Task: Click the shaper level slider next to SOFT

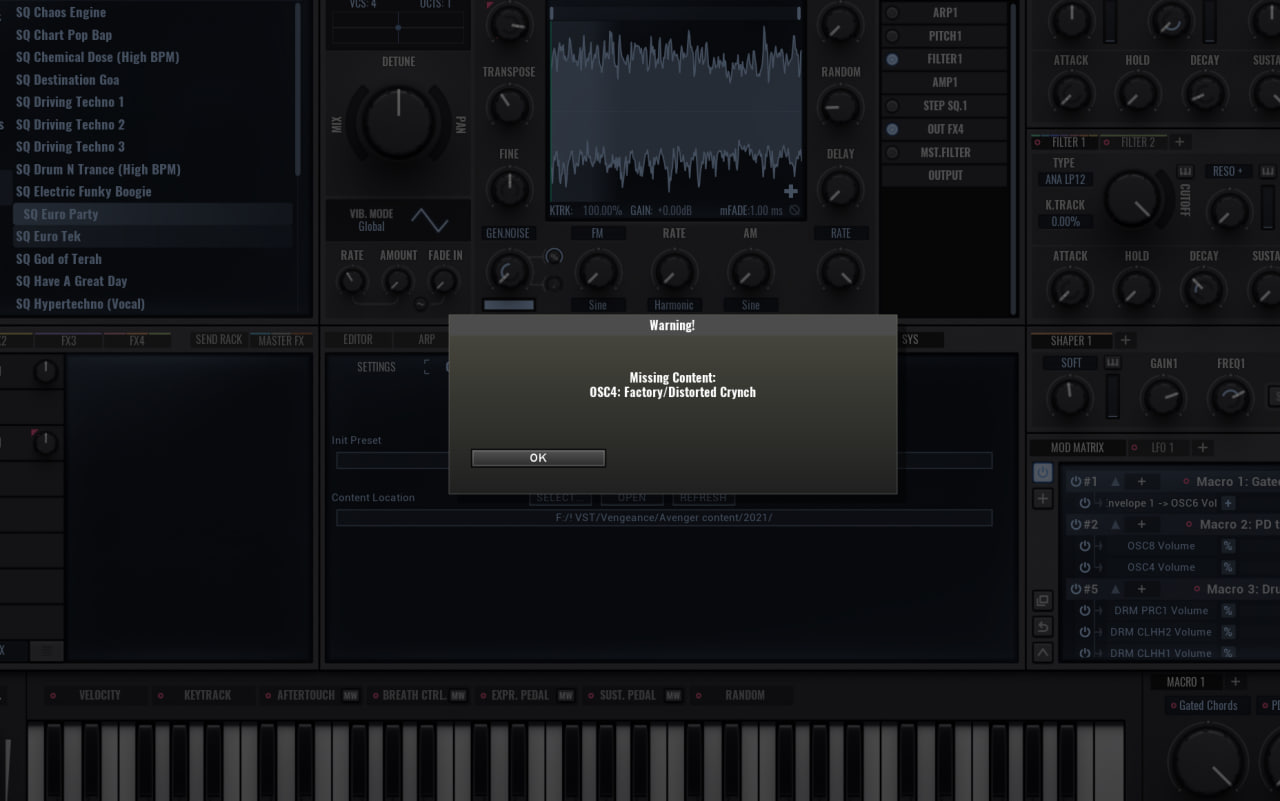Action: point(1112,396)
